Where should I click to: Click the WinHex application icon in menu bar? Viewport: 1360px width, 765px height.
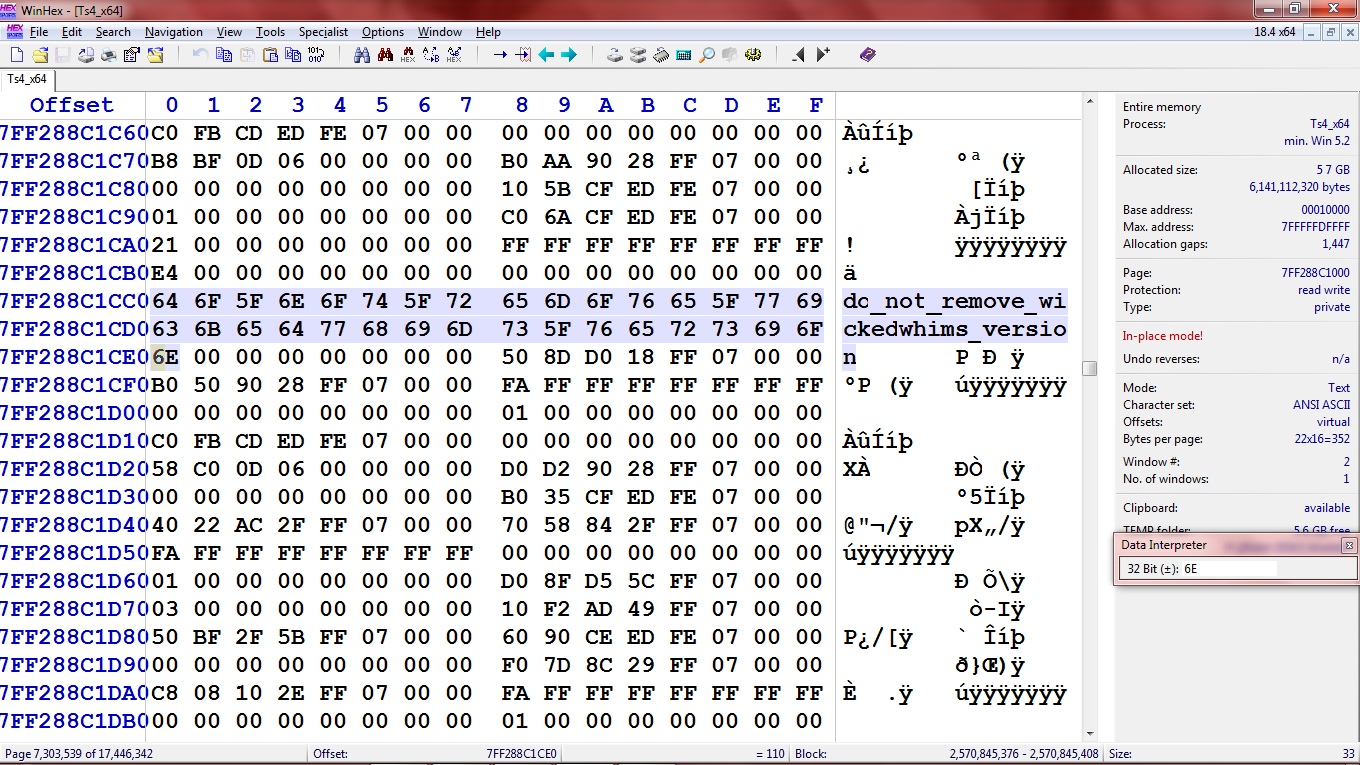coord(13,32)
